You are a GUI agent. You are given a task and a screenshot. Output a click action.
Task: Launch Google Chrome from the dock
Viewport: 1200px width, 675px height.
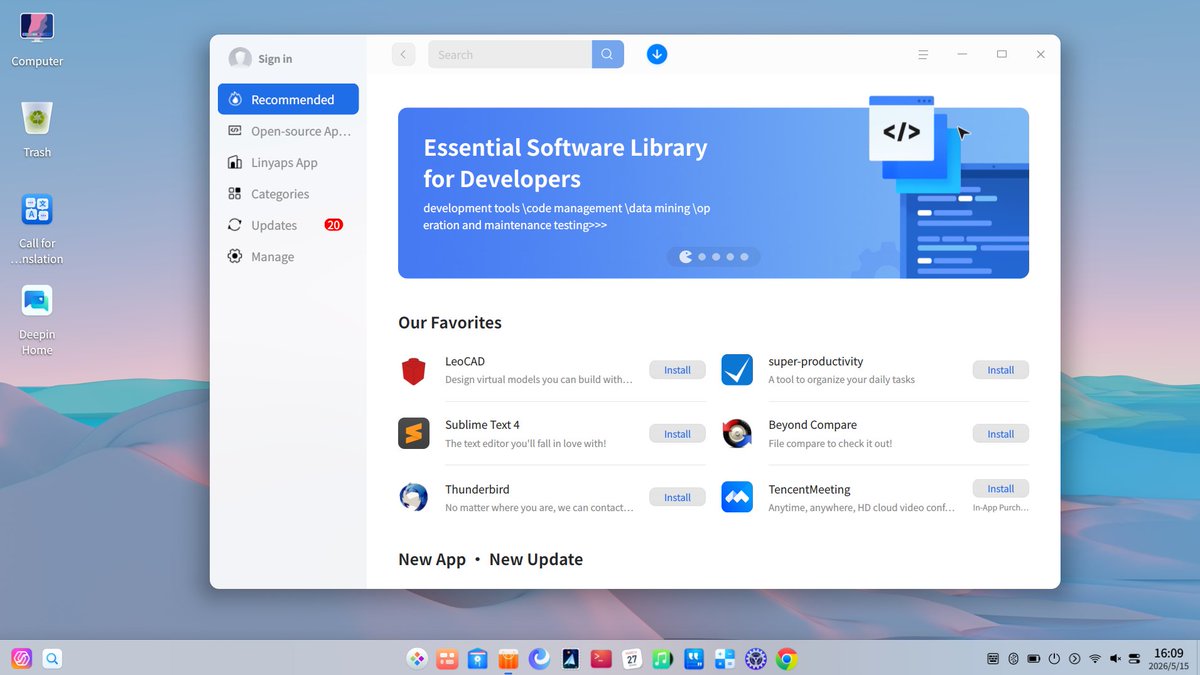pos(787,659)
